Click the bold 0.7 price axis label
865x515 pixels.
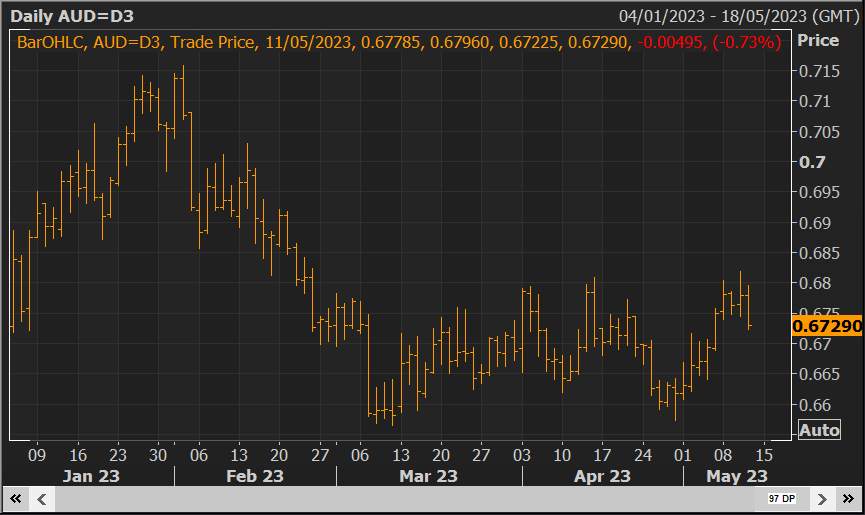[x=812, y=162]
